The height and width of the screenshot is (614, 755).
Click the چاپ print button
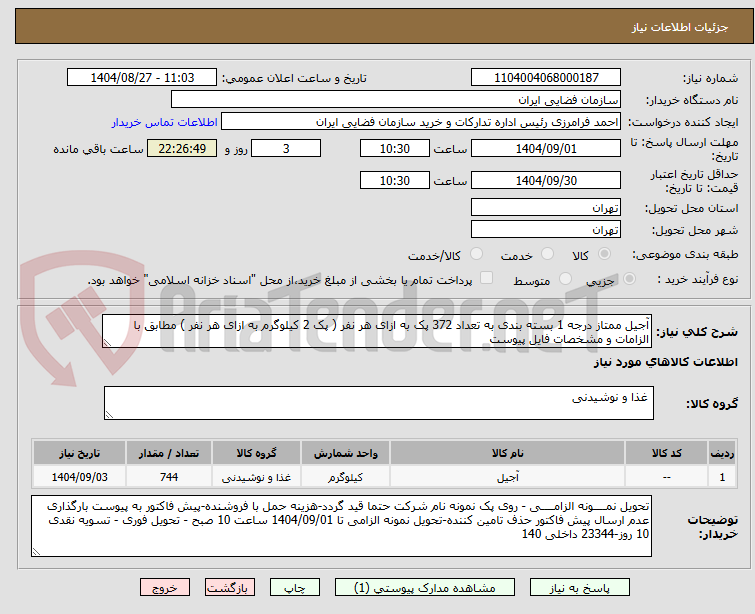[x=295, y=588]
